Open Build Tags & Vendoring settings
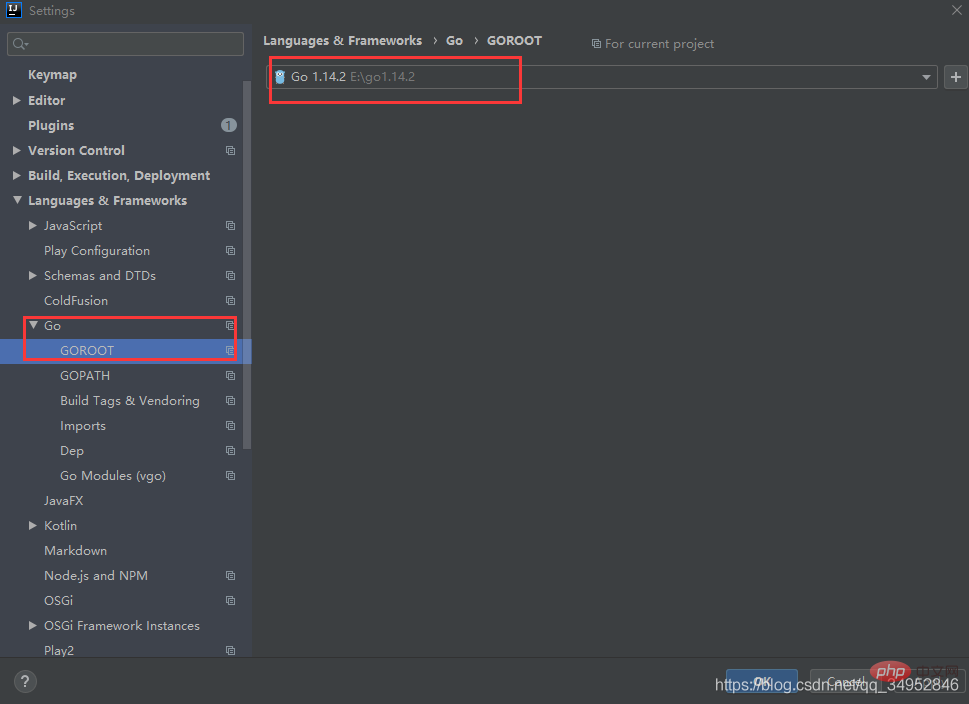 [x=130, y=401]
